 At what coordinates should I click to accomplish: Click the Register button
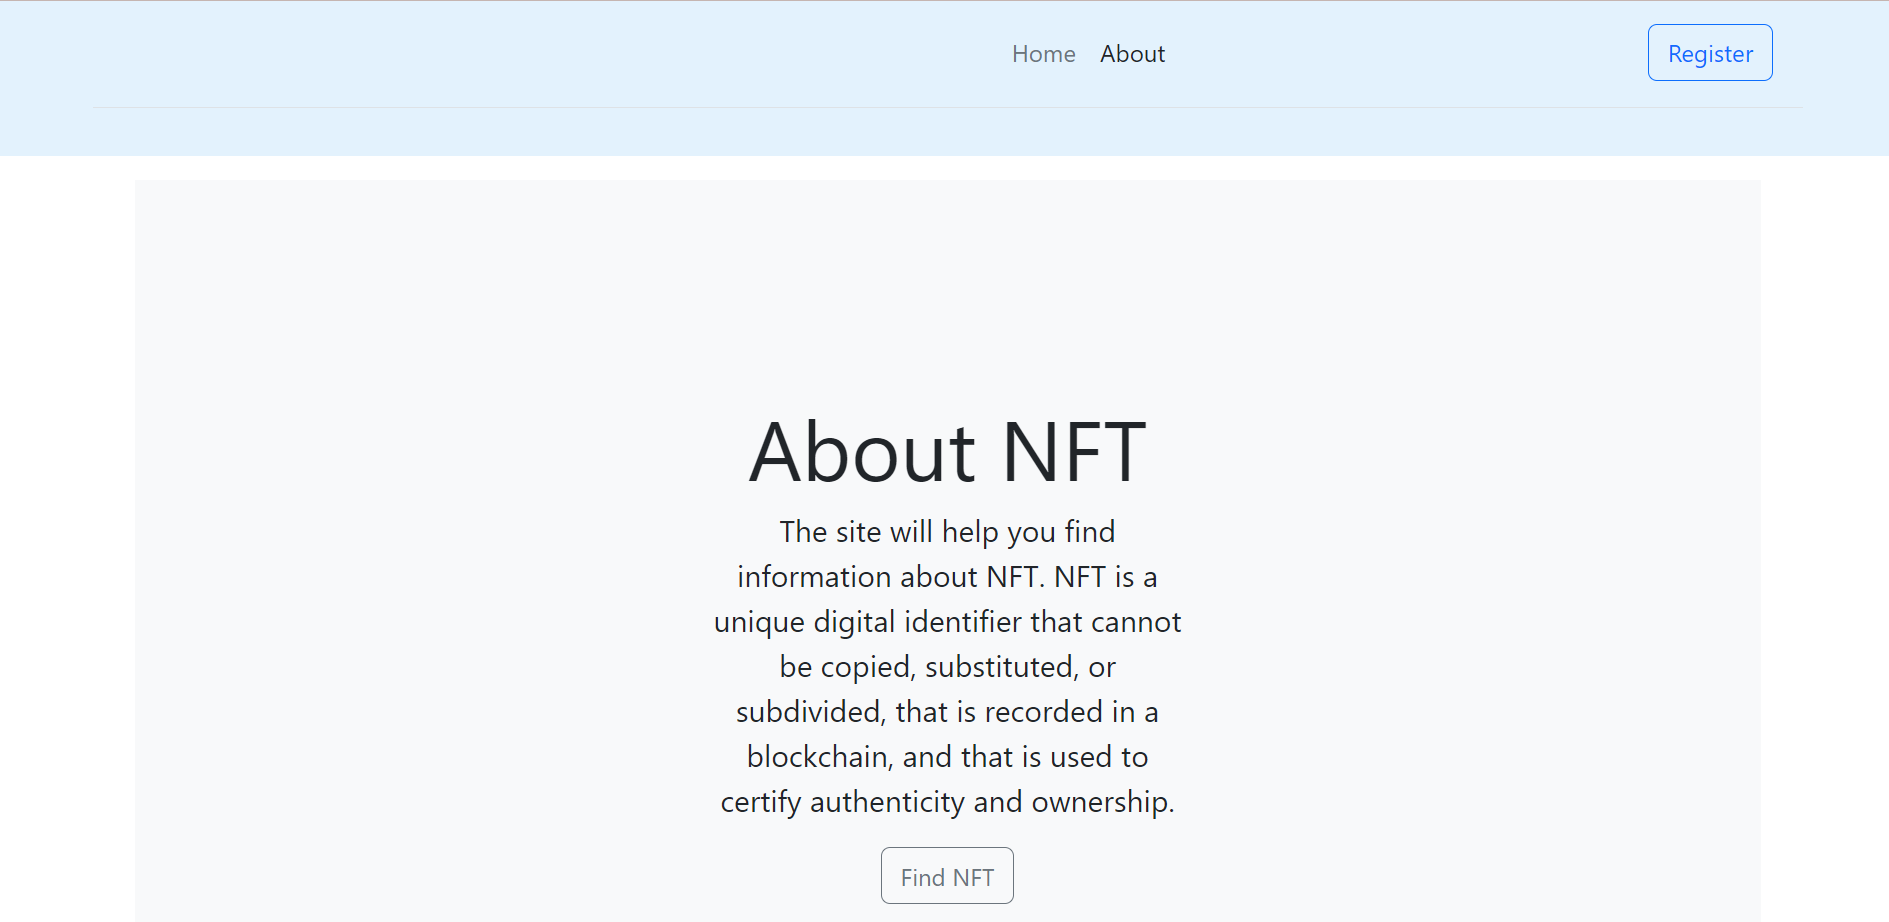coord(1710,53)
